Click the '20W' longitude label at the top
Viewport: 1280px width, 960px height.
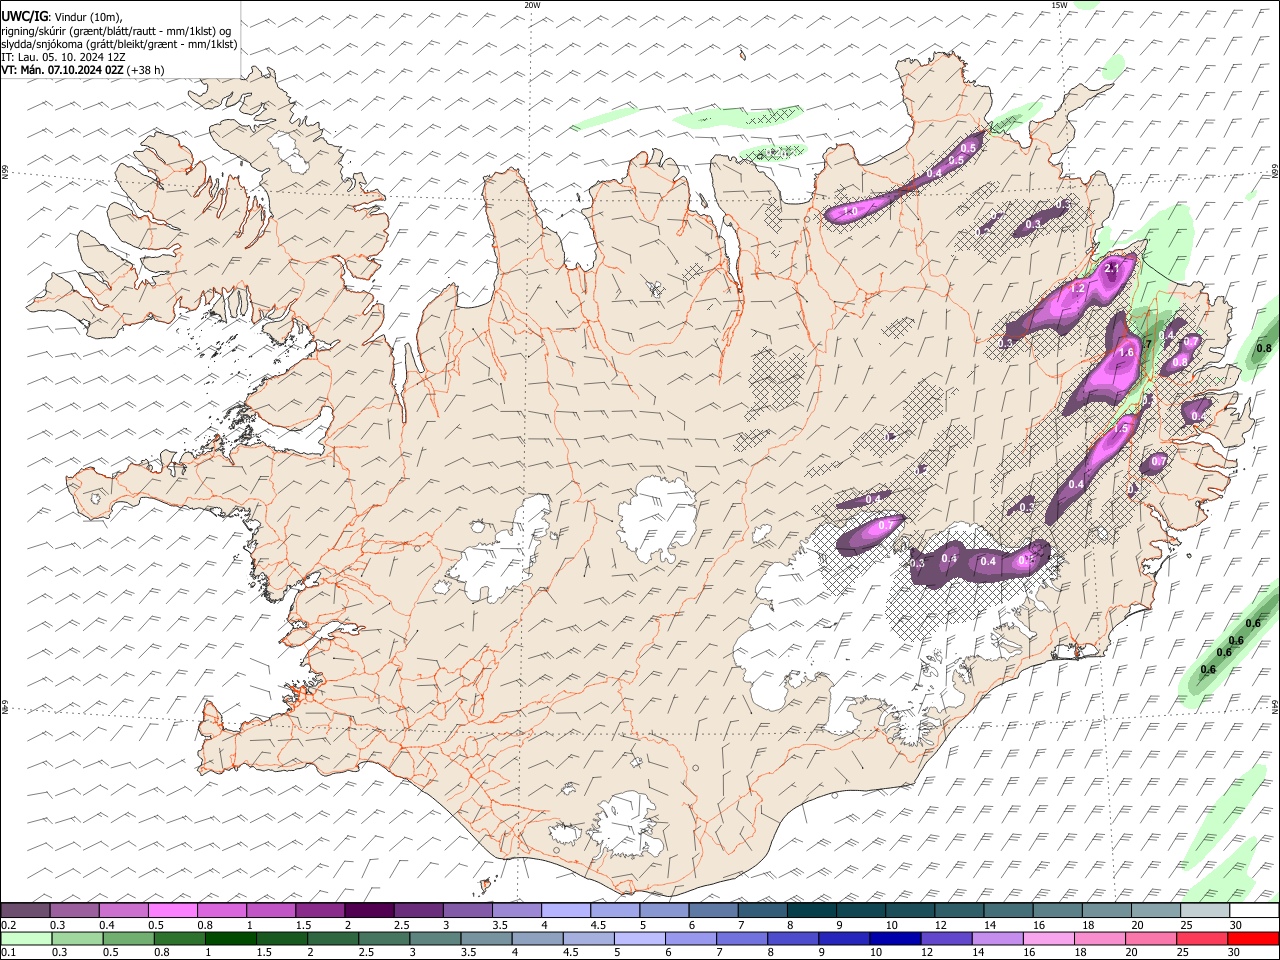tap(532, 5)
